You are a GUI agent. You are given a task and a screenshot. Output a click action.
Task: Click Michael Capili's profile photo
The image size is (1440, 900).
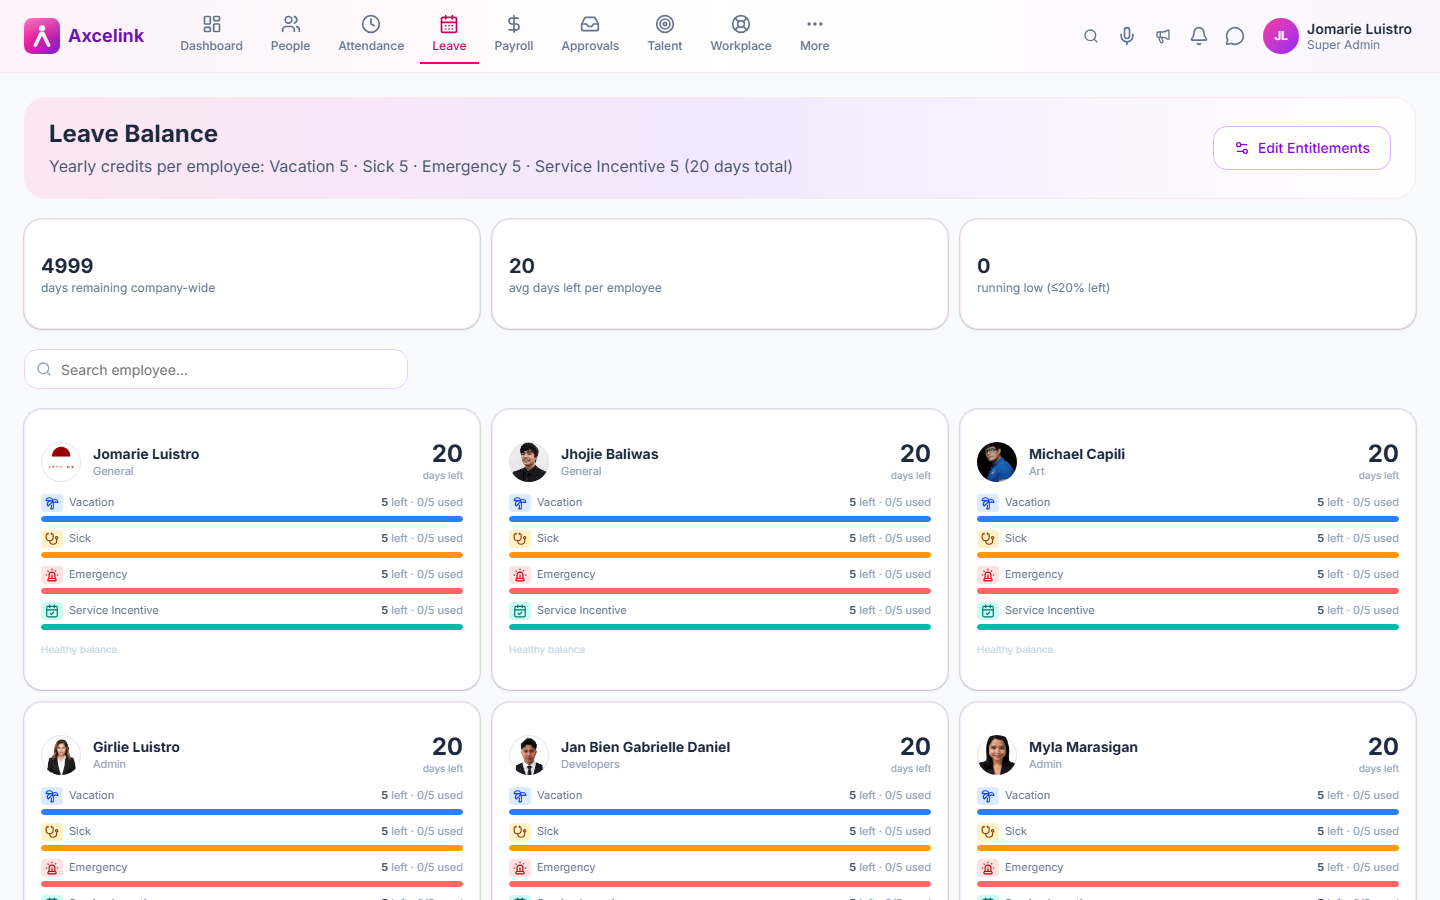[x=997, y=462]
